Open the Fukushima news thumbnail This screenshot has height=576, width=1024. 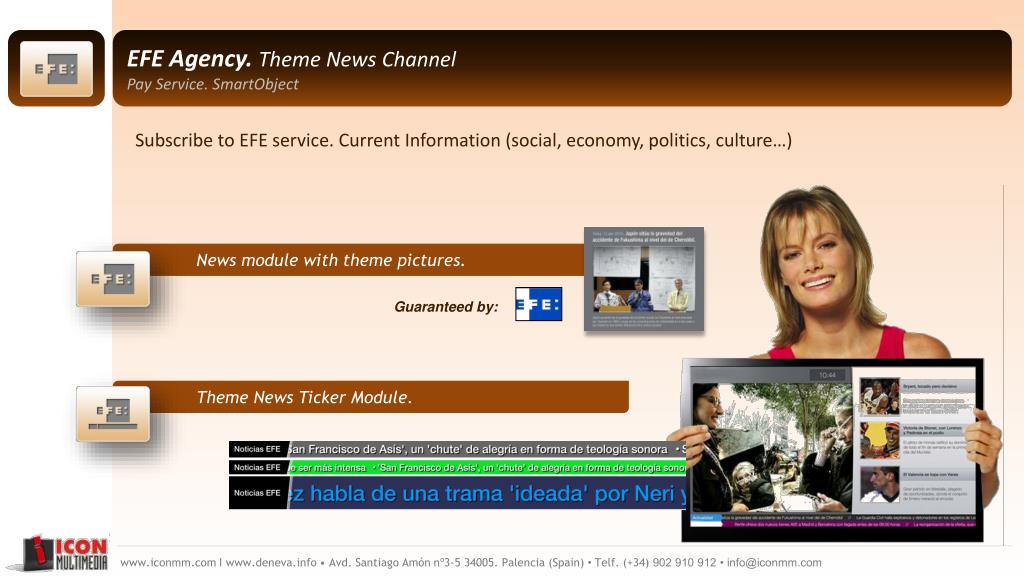click(x=644, y=279)
